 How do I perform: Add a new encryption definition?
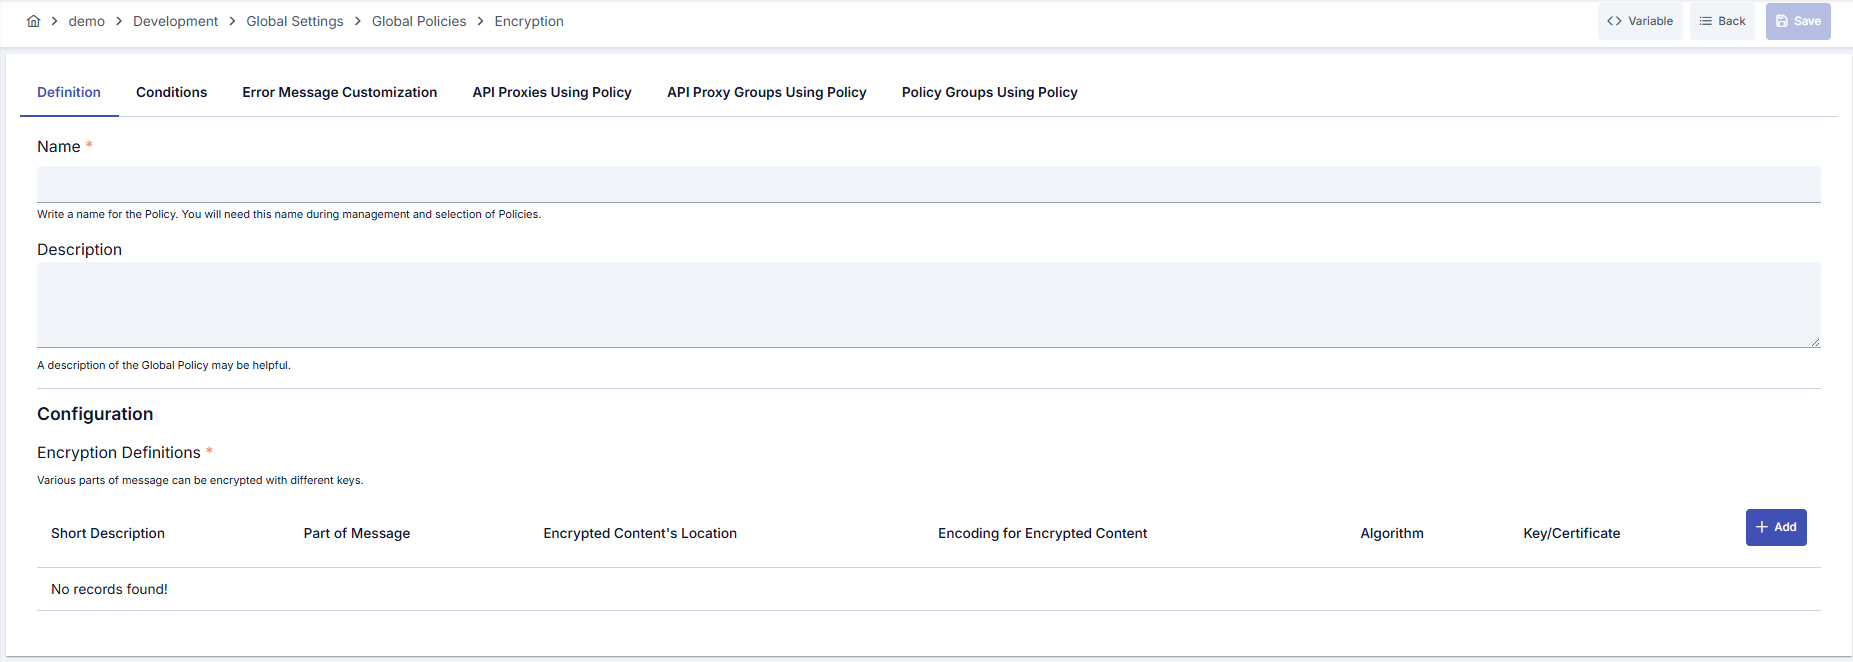click(1776, 527)
